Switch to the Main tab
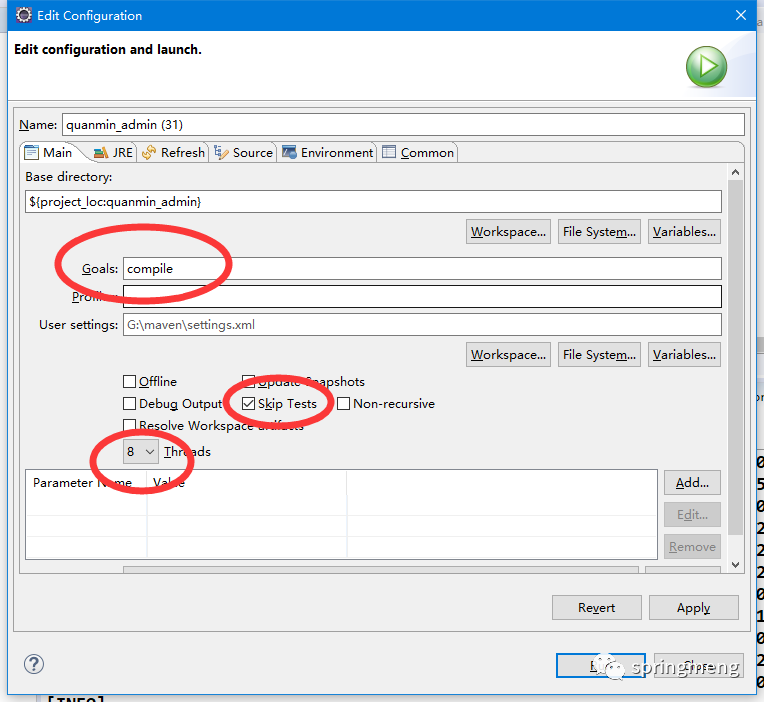This screenshot has width=764, height=702. (49, 152)
